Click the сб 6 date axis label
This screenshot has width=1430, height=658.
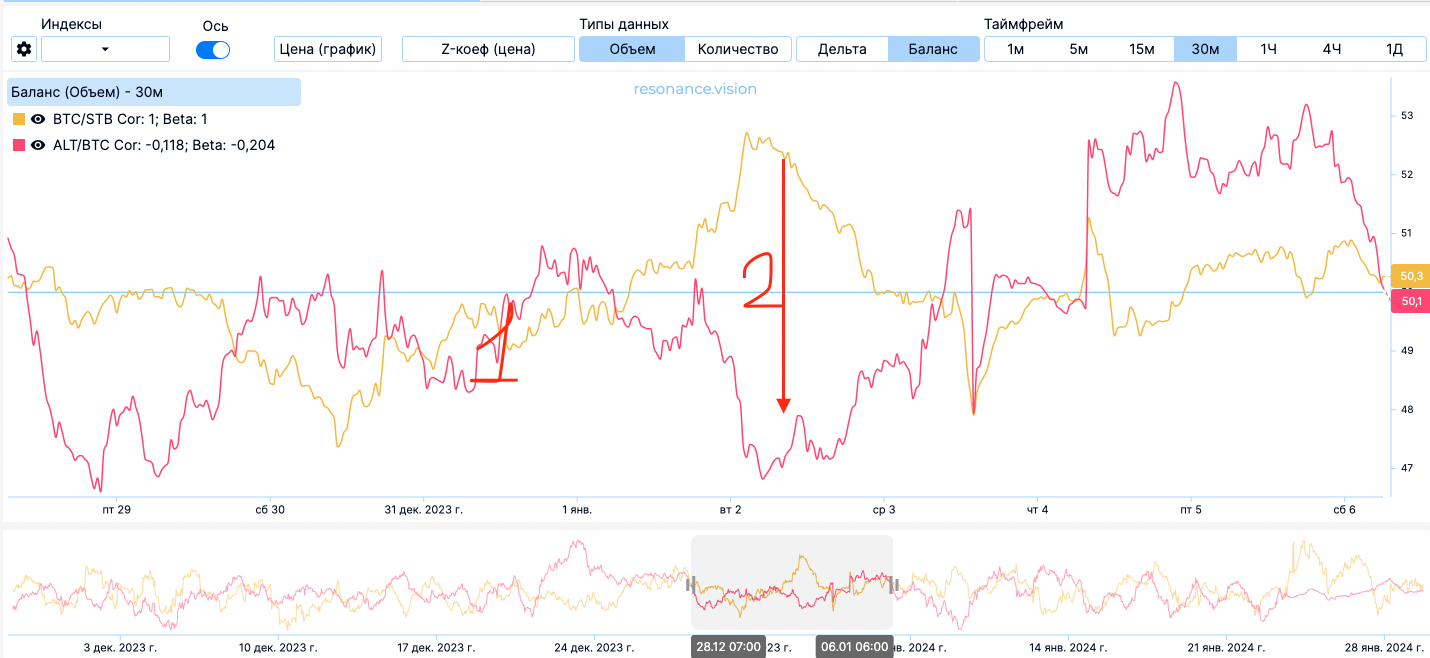[1344, 510]
